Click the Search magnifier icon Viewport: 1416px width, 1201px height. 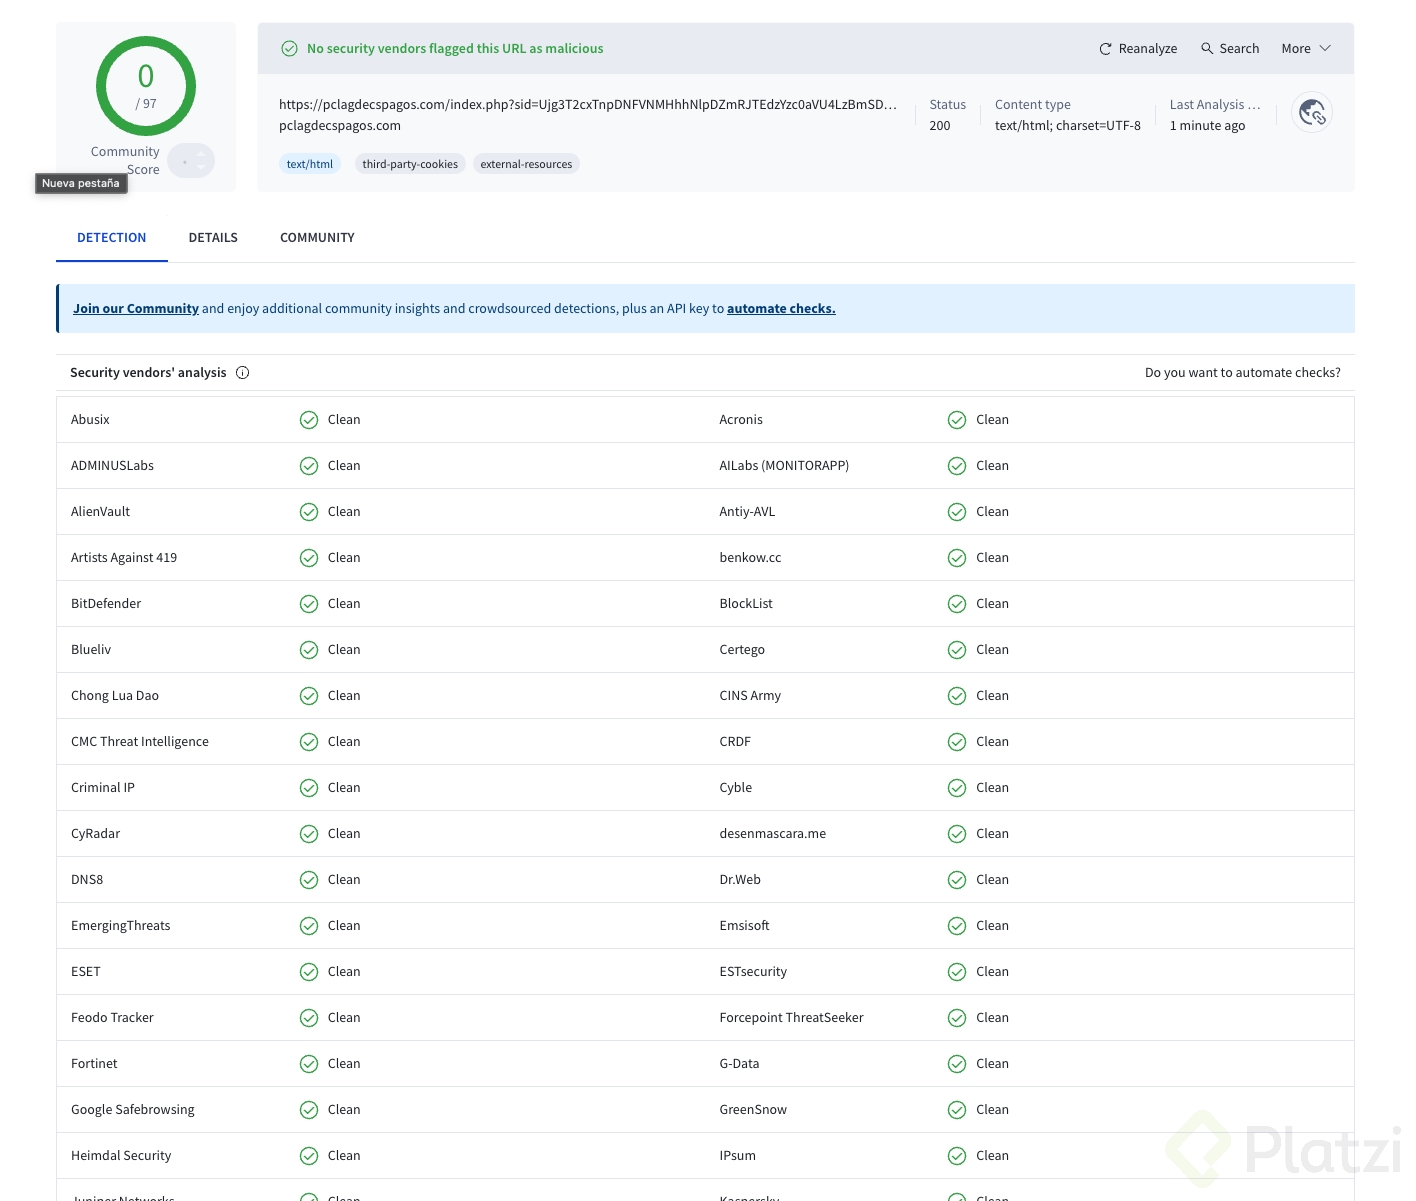[1207, 48]
